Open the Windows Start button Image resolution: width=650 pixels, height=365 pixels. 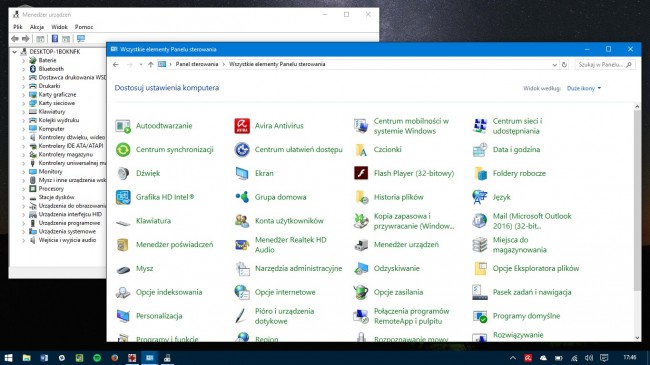8,358
